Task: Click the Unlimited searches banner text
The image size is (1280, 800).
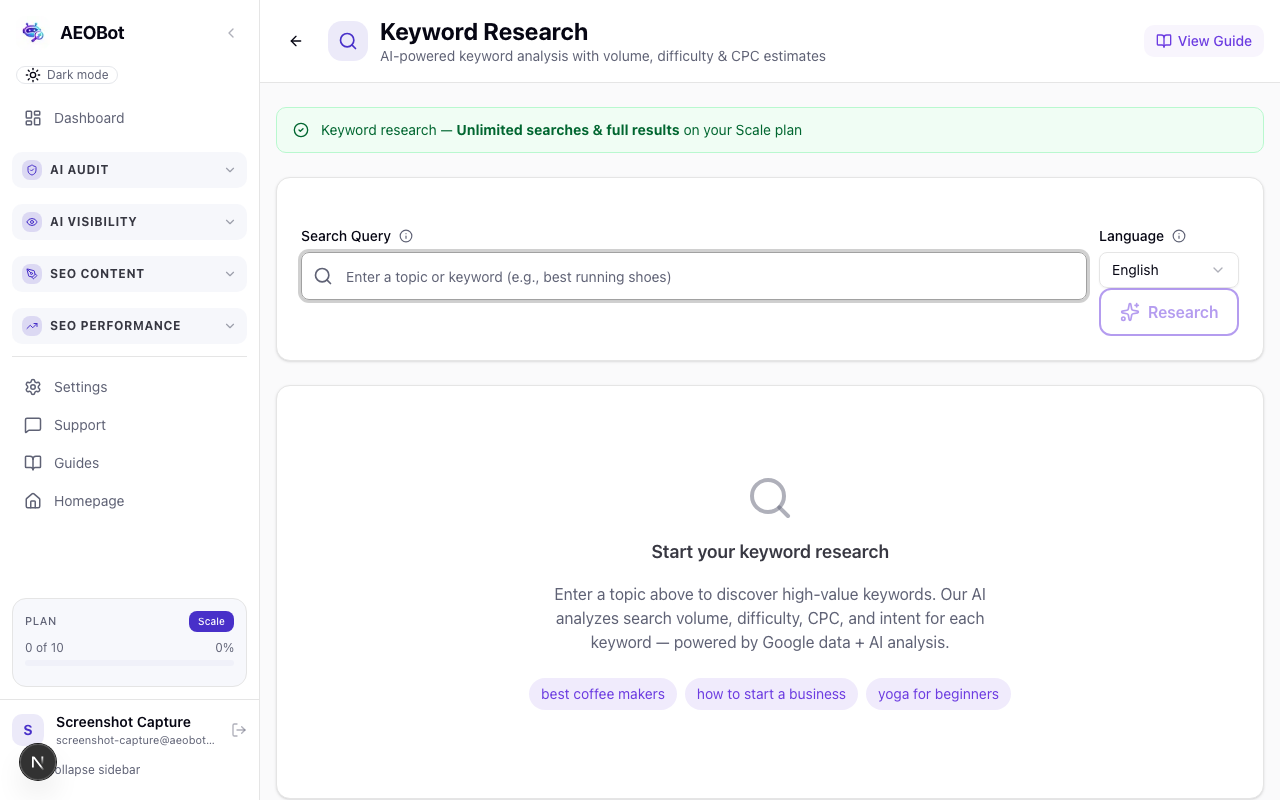Action: pos(568,130)
